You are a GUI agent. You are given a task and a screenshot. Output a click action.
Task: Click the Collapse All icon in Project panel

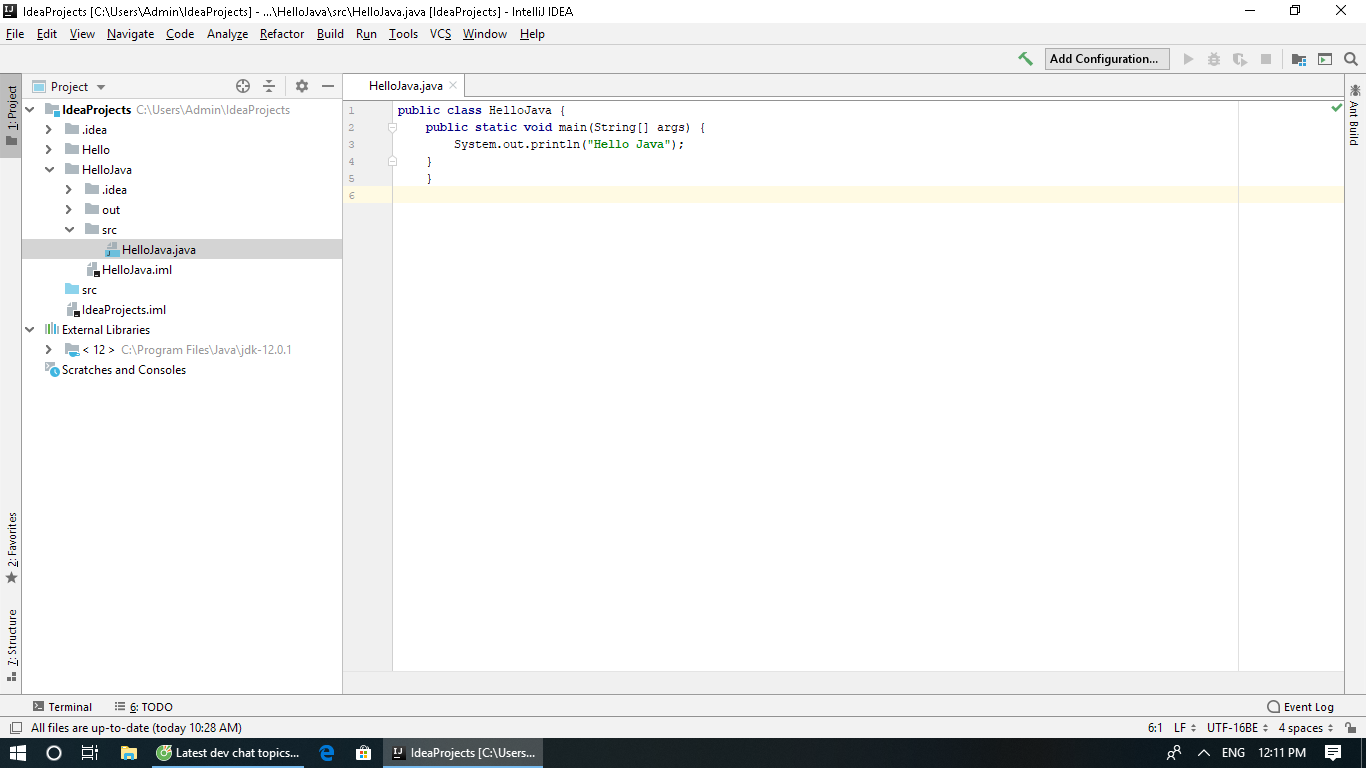(x=269, y=87)
